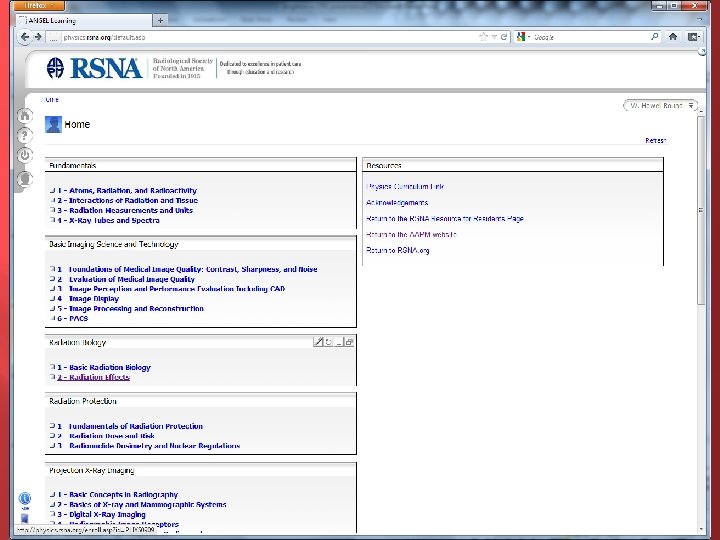Viewport: 720px width, 540px height.
Task: Open a new tab with the plus button
Action: (160, 20)
